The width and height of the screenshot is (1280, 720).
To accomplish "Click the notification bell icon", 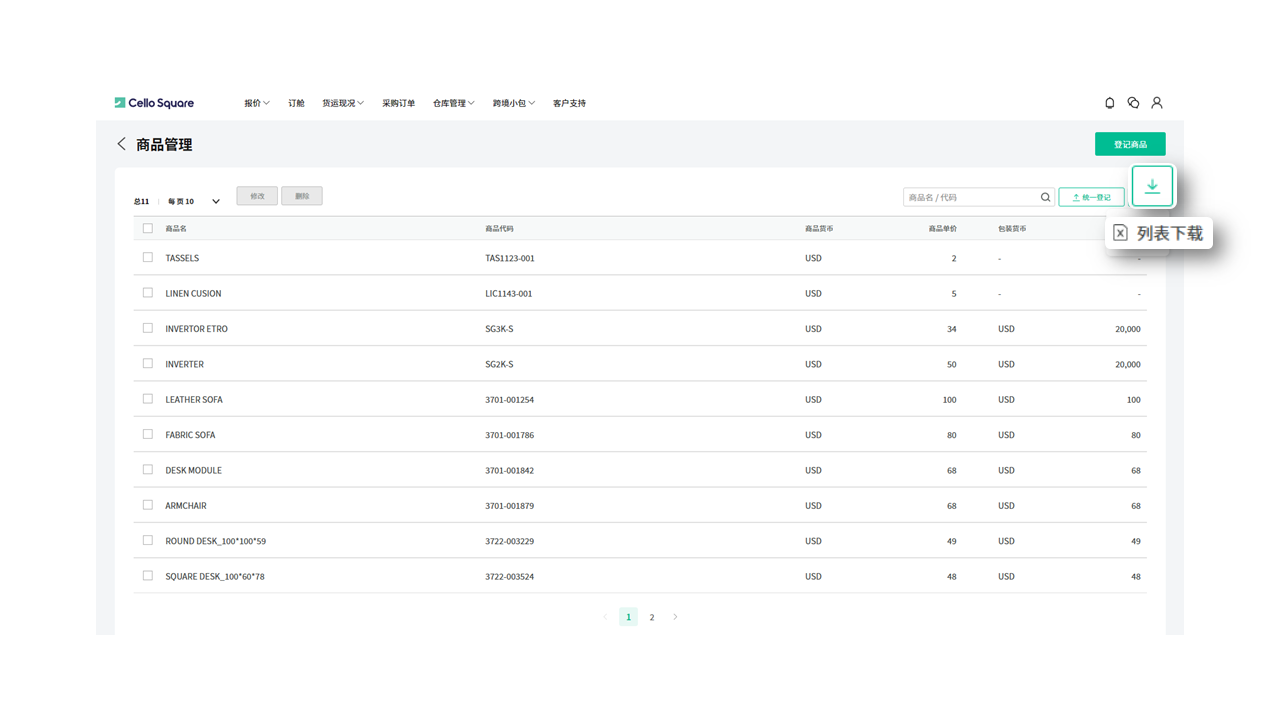I will click(1109, 103).
